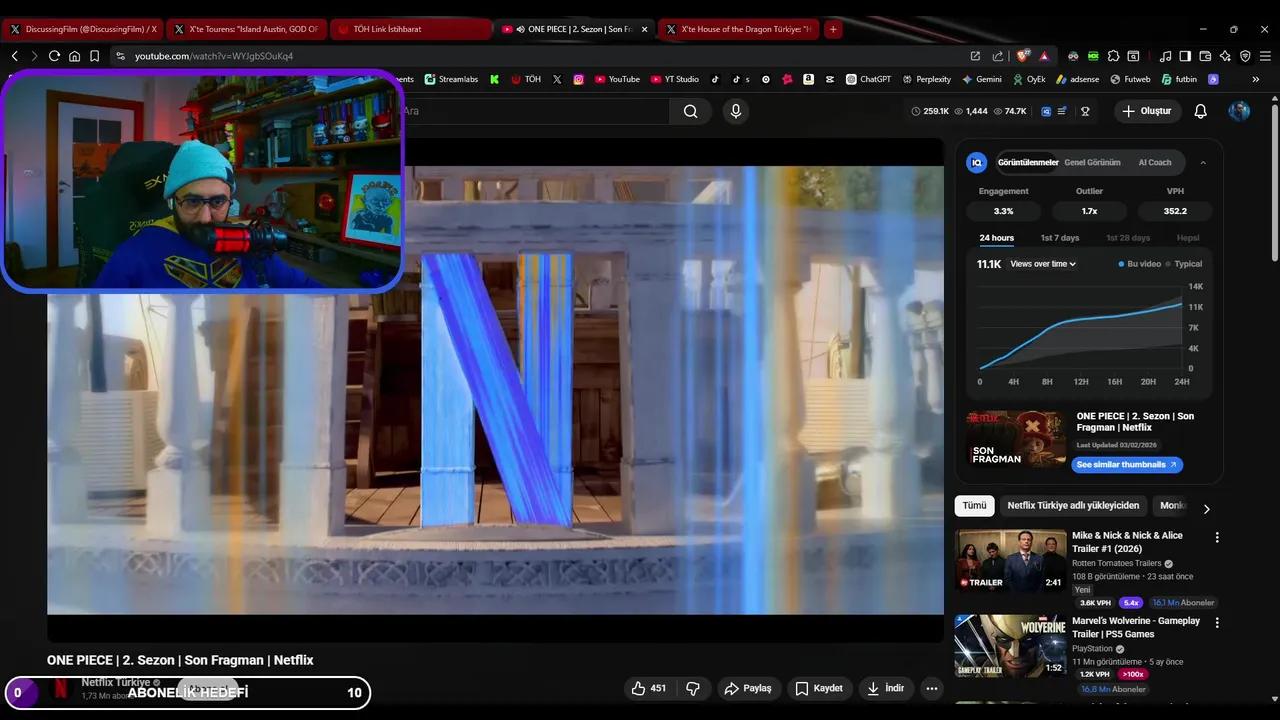Click the share page icon in address bar

pyautogui.click(x=997, y=56)
